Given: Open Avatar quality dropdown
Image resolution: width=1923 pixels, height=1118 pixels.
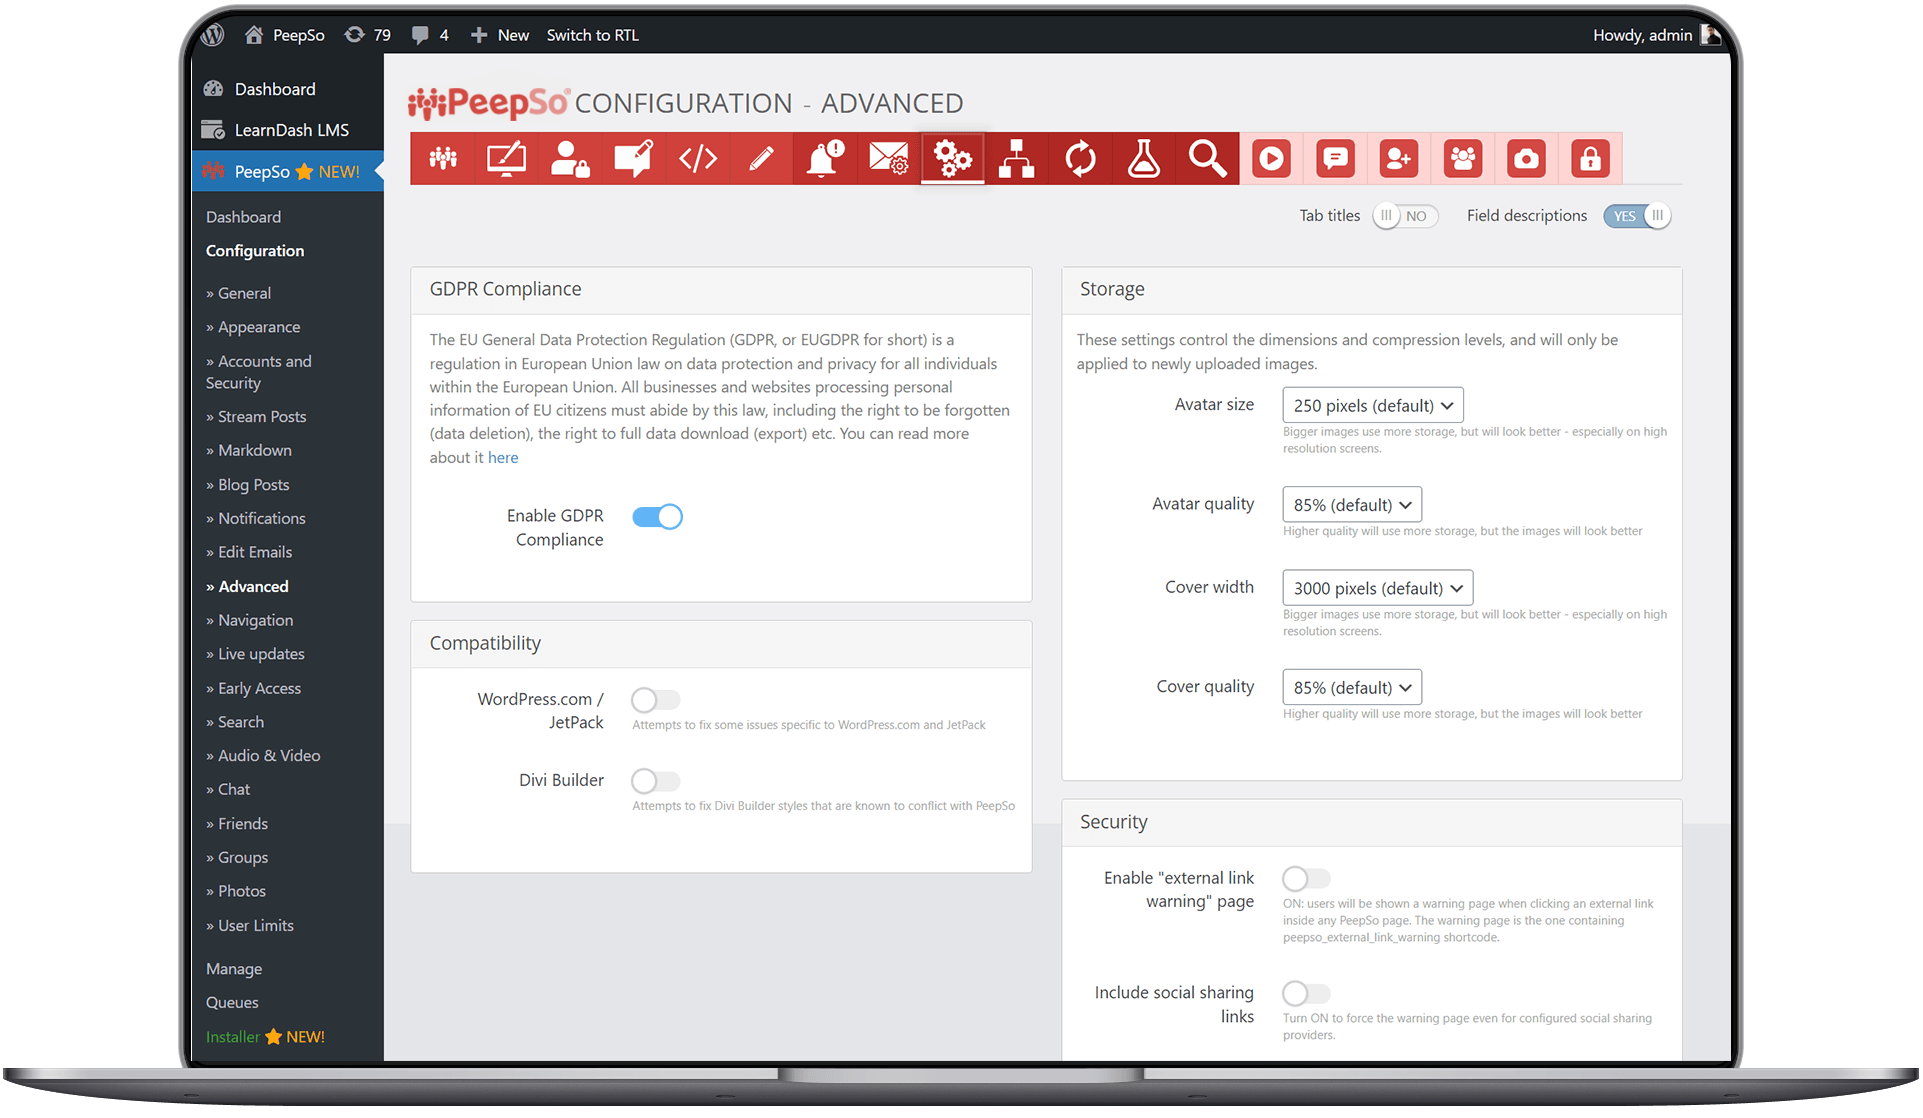Looking at the screenshot, I should (1352, 505).
